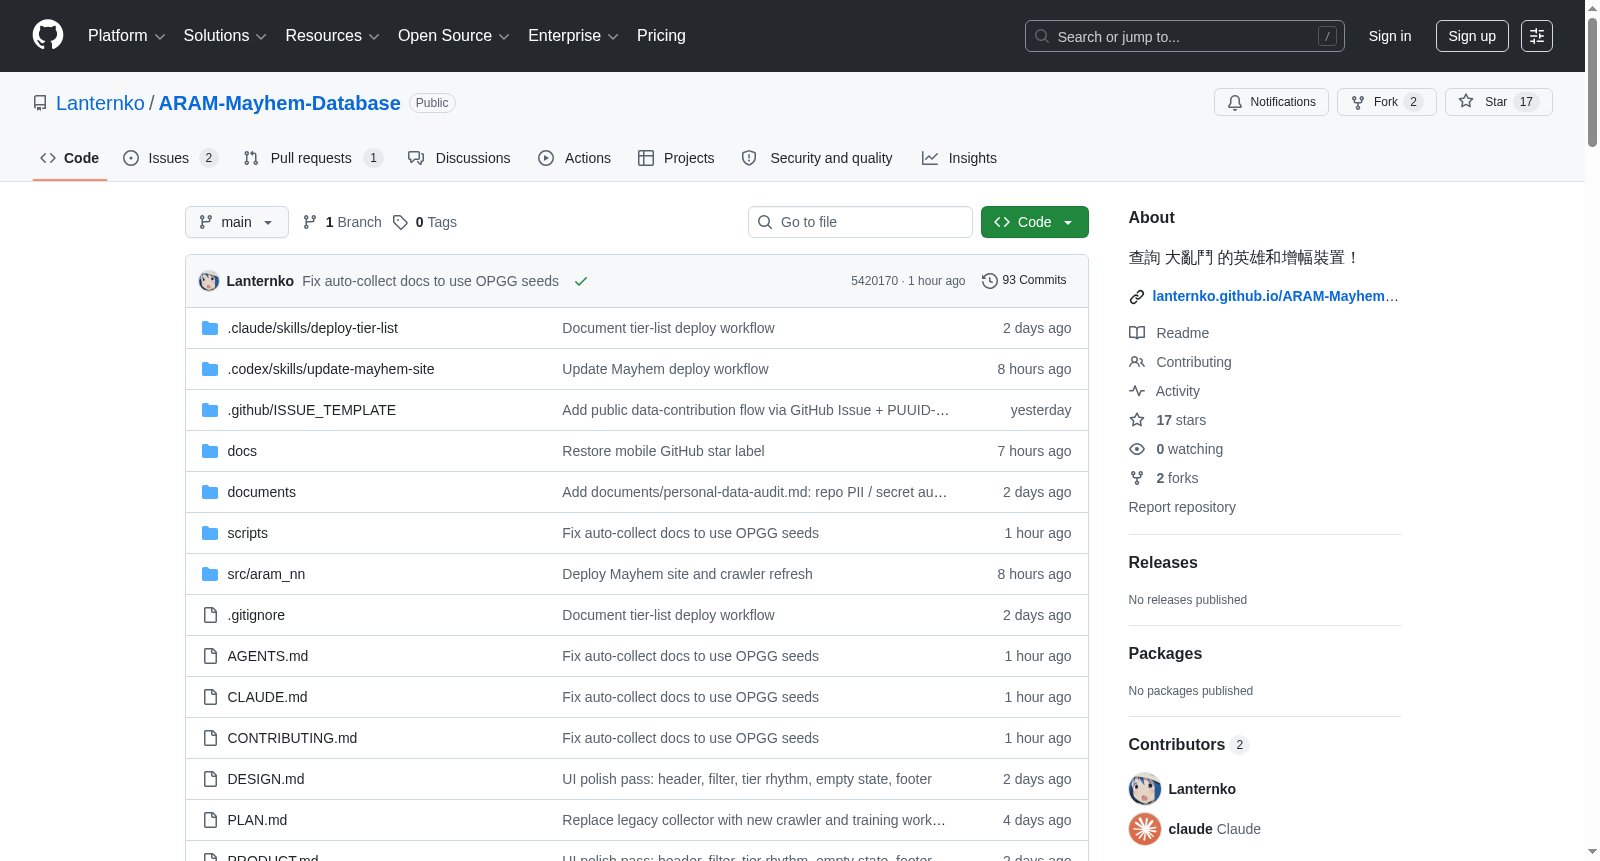Click the file icon for CLAUDE.md
1600x861 pixels.
pos(210,697)
